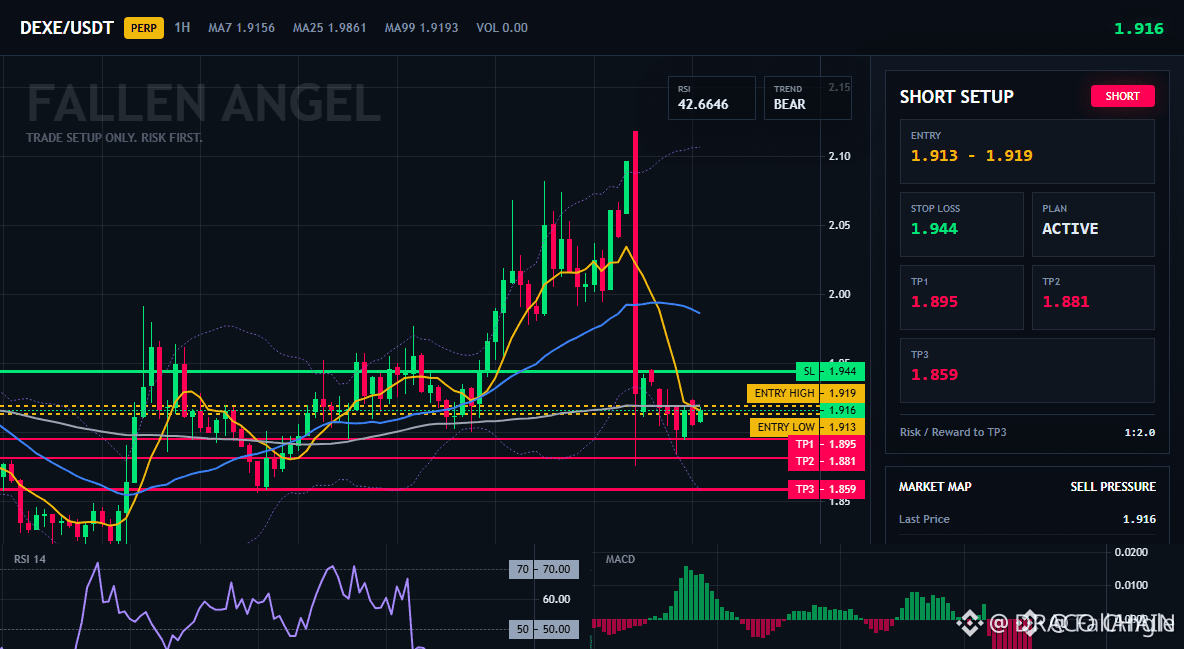Click the TRADE SETUP ONLY. RISK FIRST. subtitle

click(114, 138)
